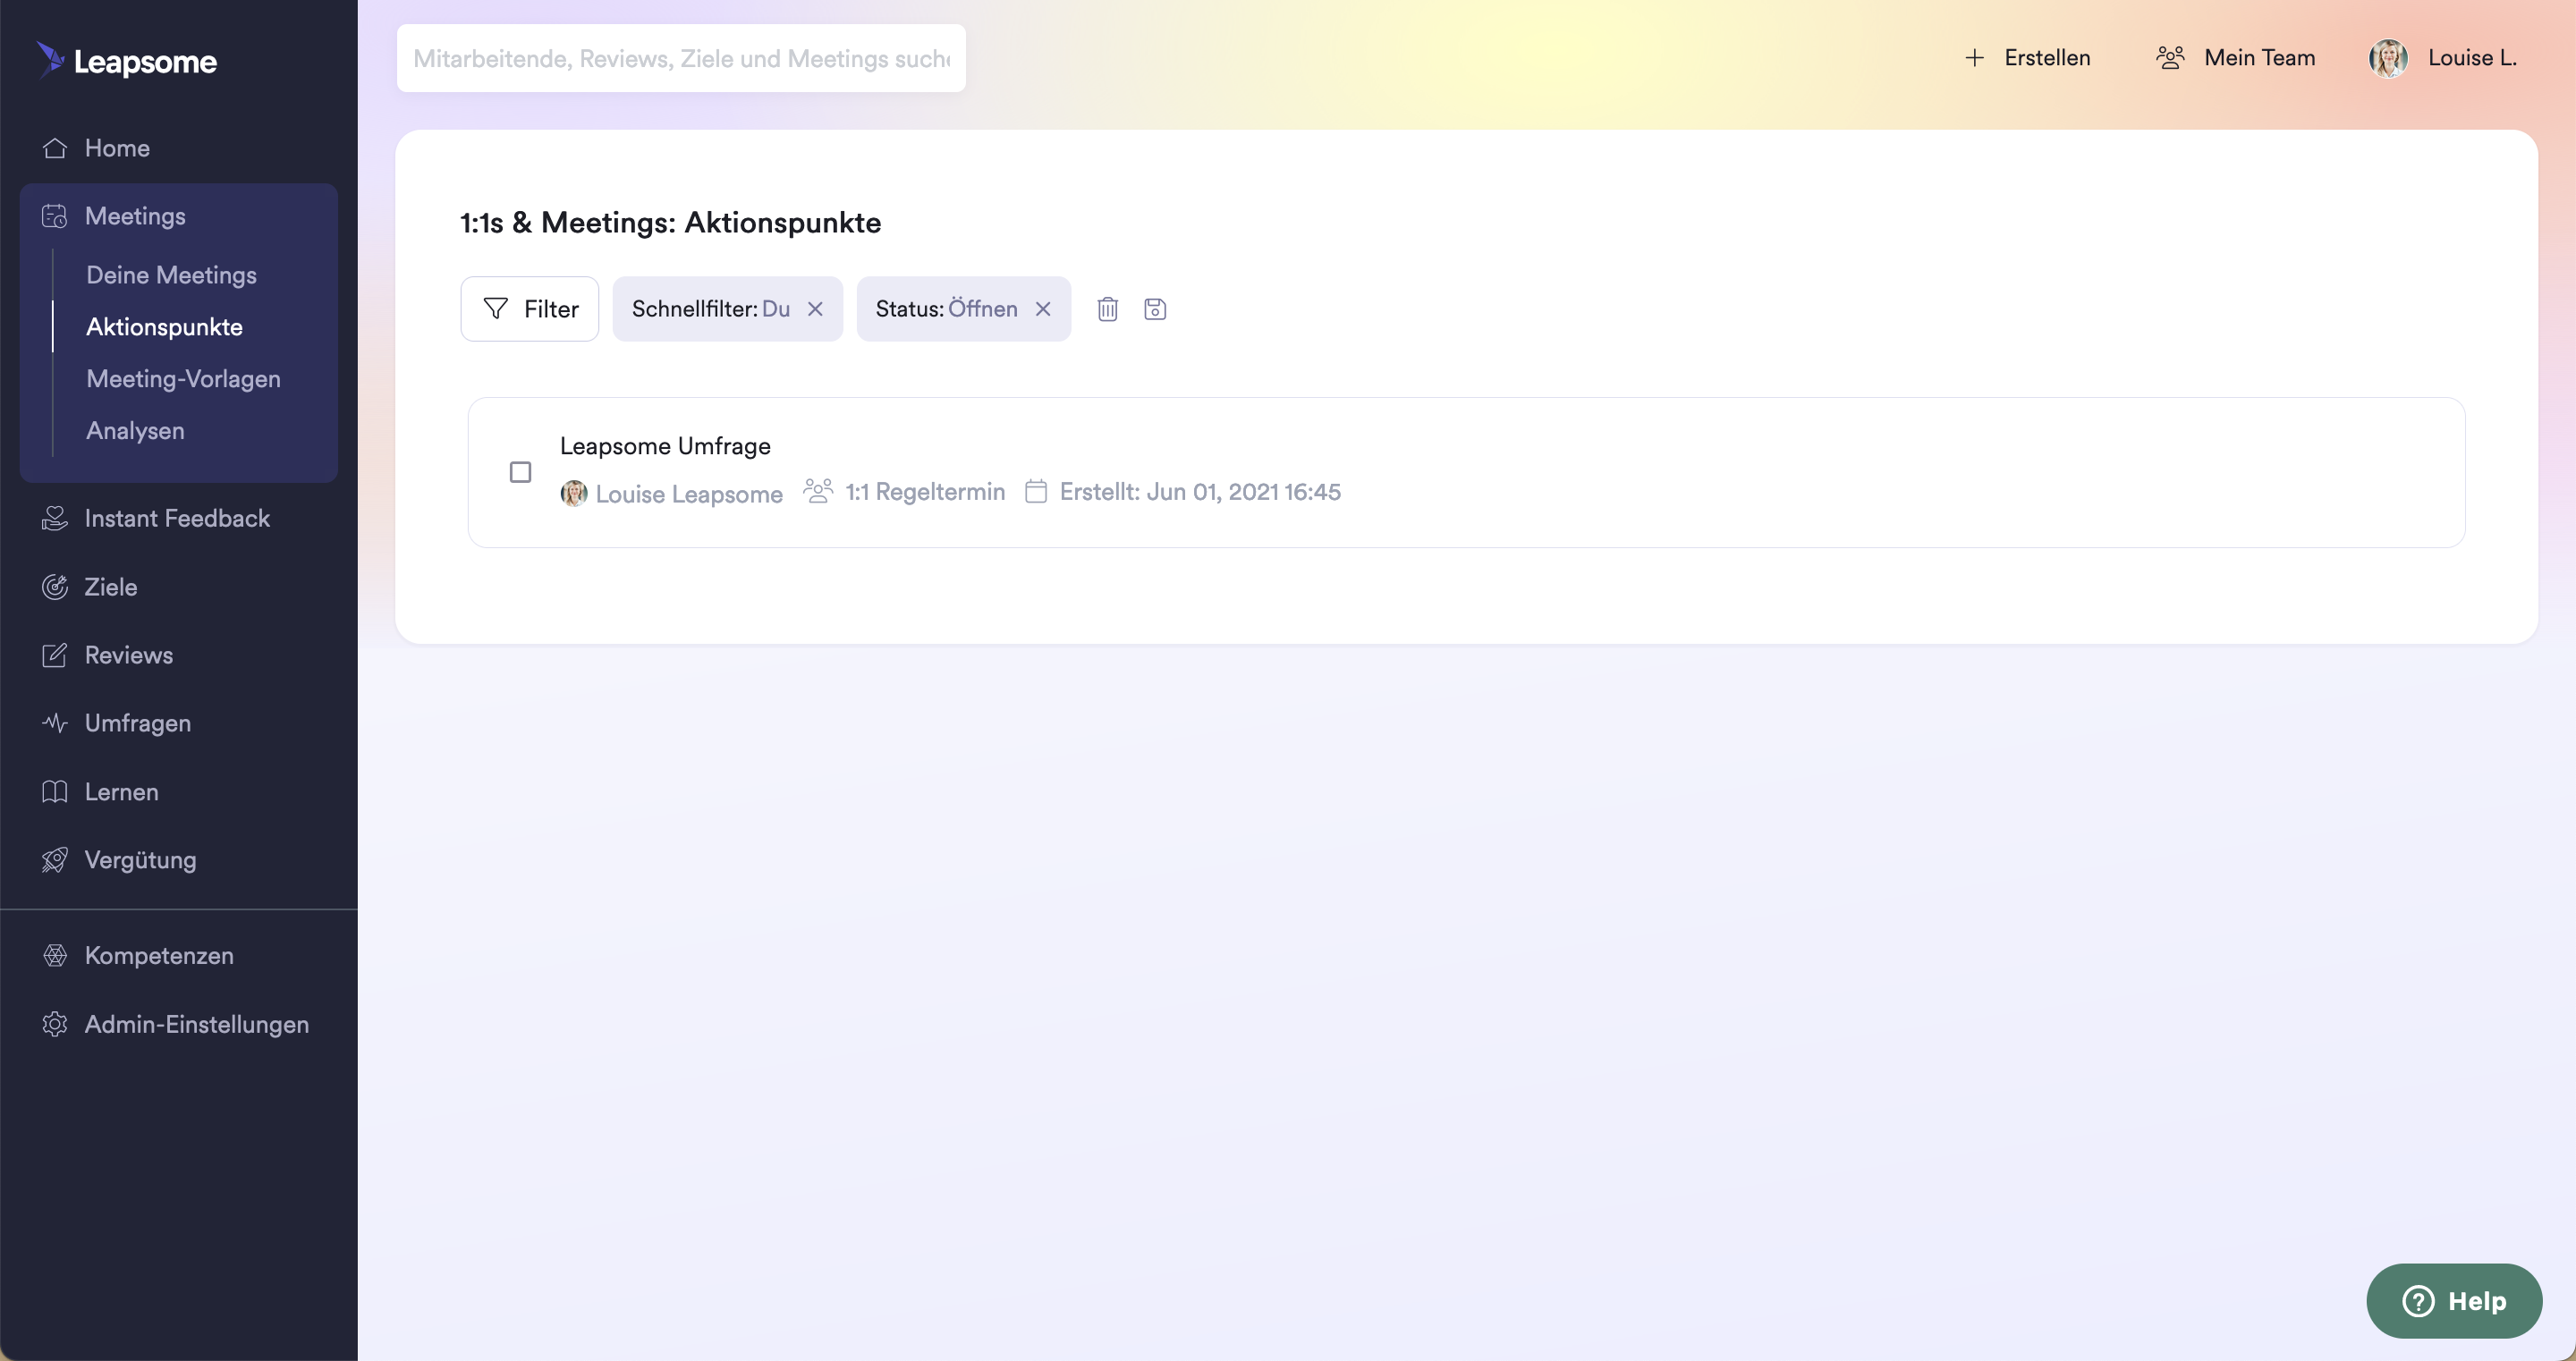
Task: Open the Louise L. profile menu
Action: [x=2443, y=58]
